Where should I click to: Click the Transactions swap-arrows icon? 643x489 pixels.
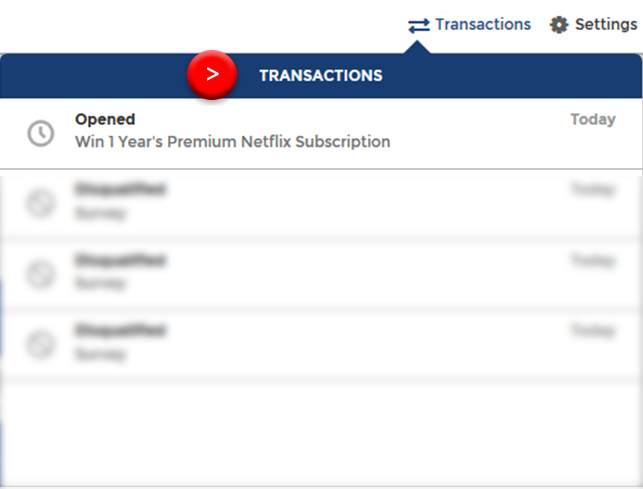click(419, 25)
